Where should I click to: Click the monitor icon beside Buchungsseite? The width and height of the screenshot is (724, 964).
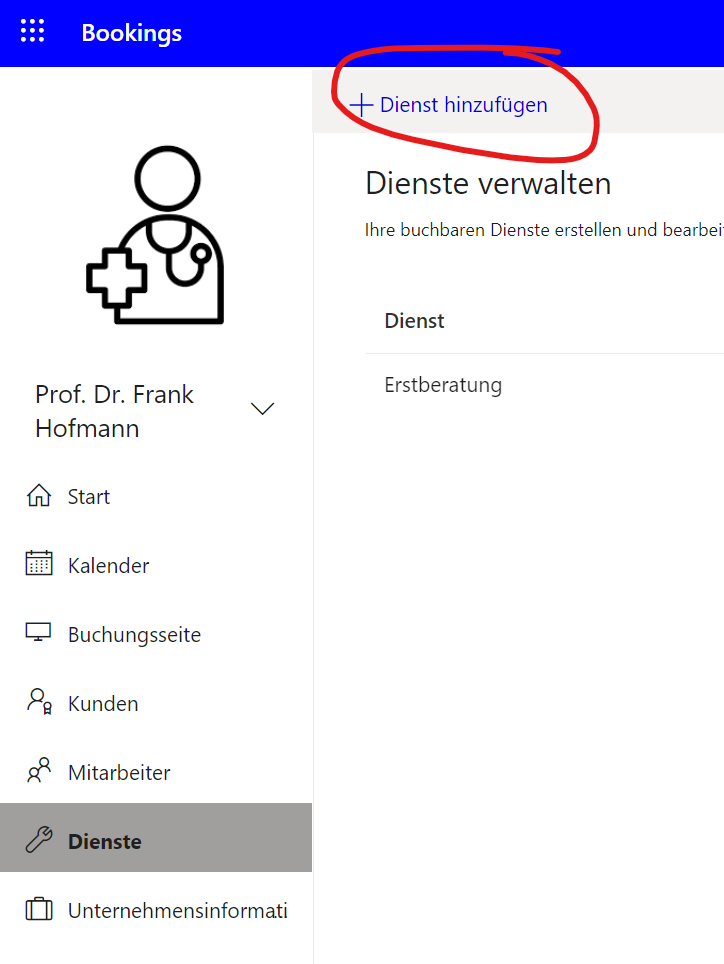click(39, 633)
